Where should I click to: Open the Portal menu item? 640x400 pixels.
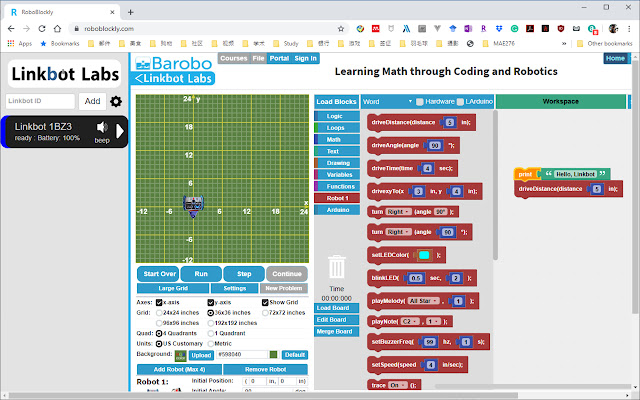click(279, 58)
